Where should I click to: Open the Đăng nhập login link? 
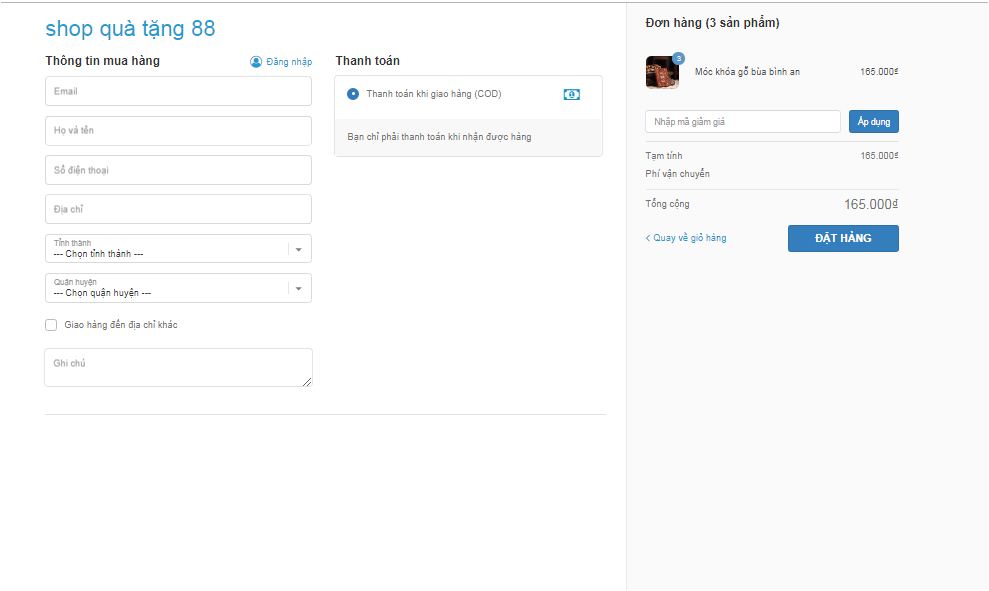(x=289, y=62)
